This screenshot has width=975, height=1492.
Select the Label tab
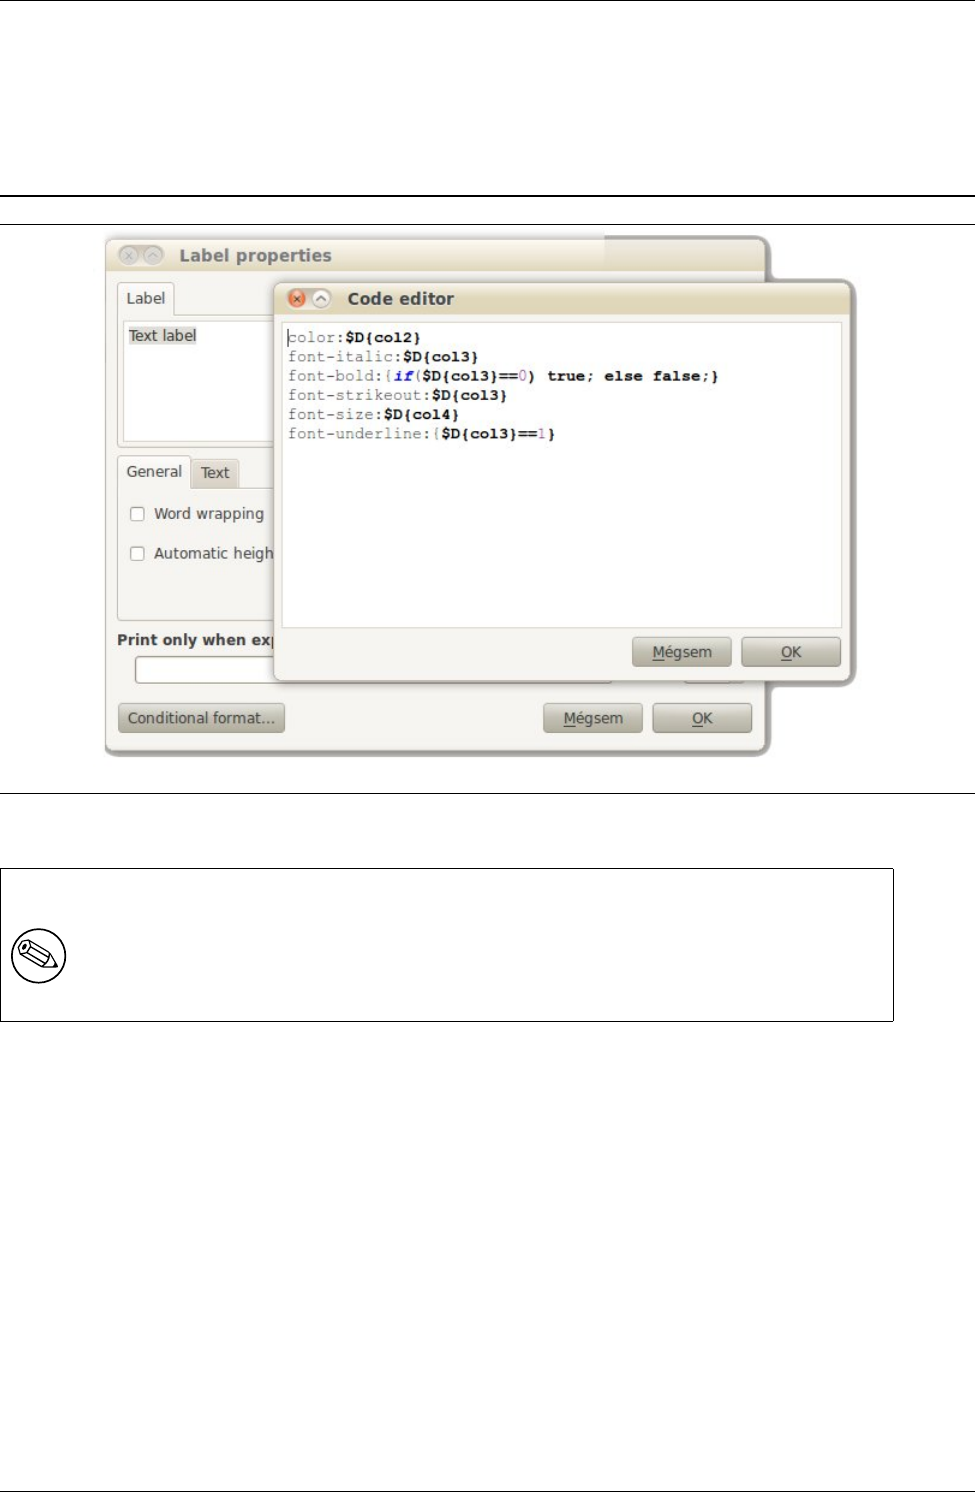[146, 299]
